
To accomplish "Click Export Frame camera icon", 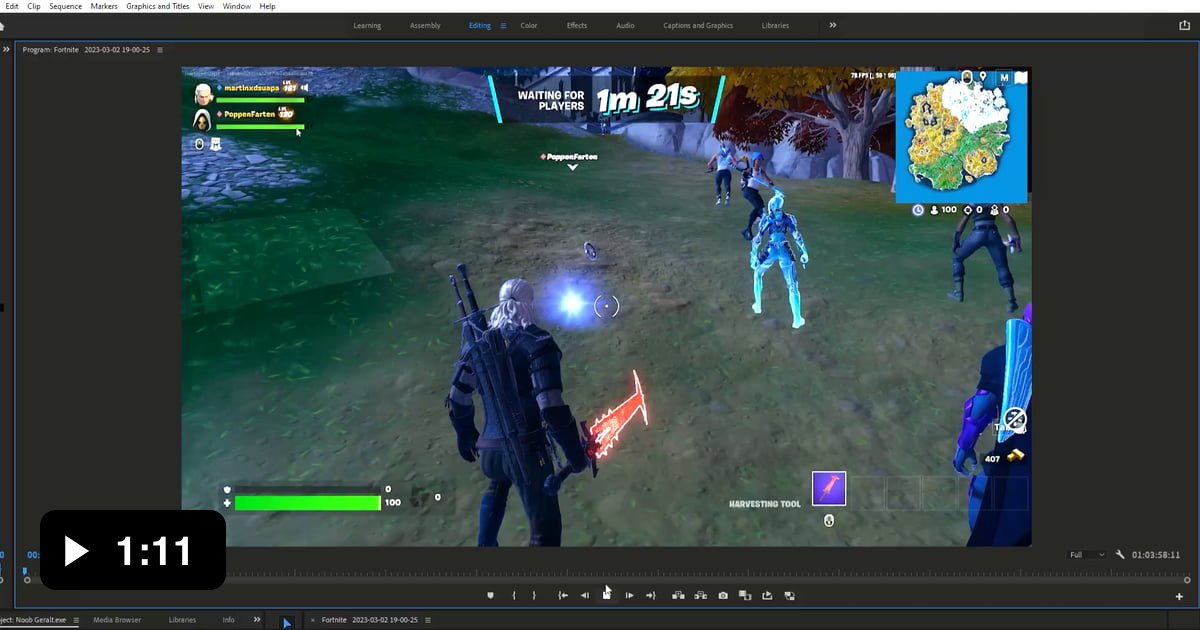I will click(x=723, y=595).
